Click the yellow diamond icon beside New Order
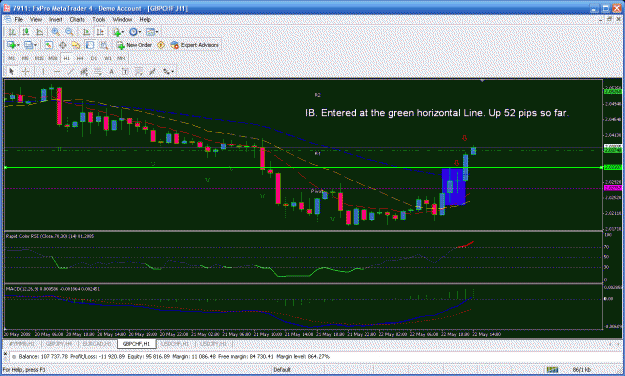This screenshot has width=625, height=376. pyautogui.click(x=161, y=45)
